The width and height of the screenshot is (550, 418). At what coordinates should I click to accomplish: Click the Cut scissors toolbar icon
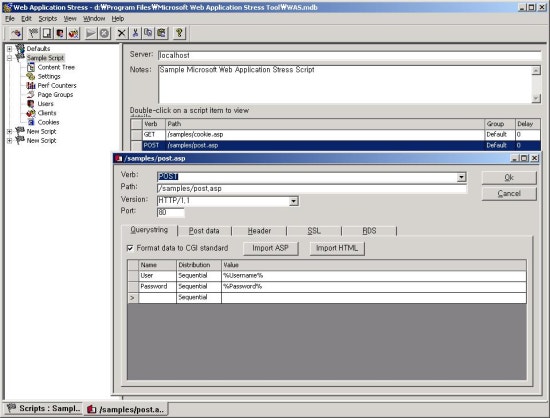point(135,33)
